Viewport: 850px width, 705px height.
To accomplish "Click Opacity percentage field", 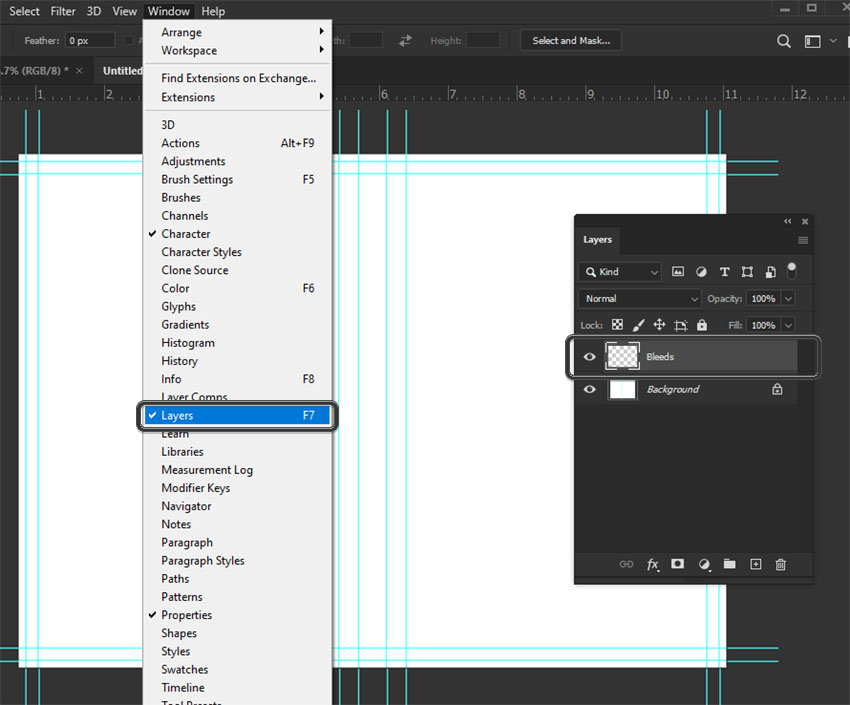I will click(x=763, y=299).
